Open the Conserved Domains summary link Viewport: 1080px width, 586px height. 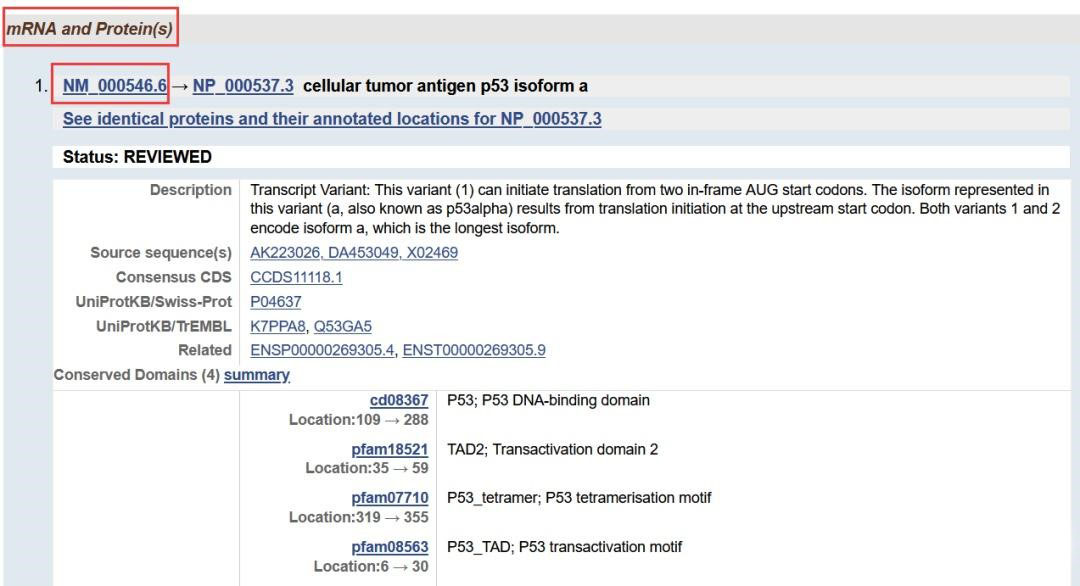coord(257,375)
